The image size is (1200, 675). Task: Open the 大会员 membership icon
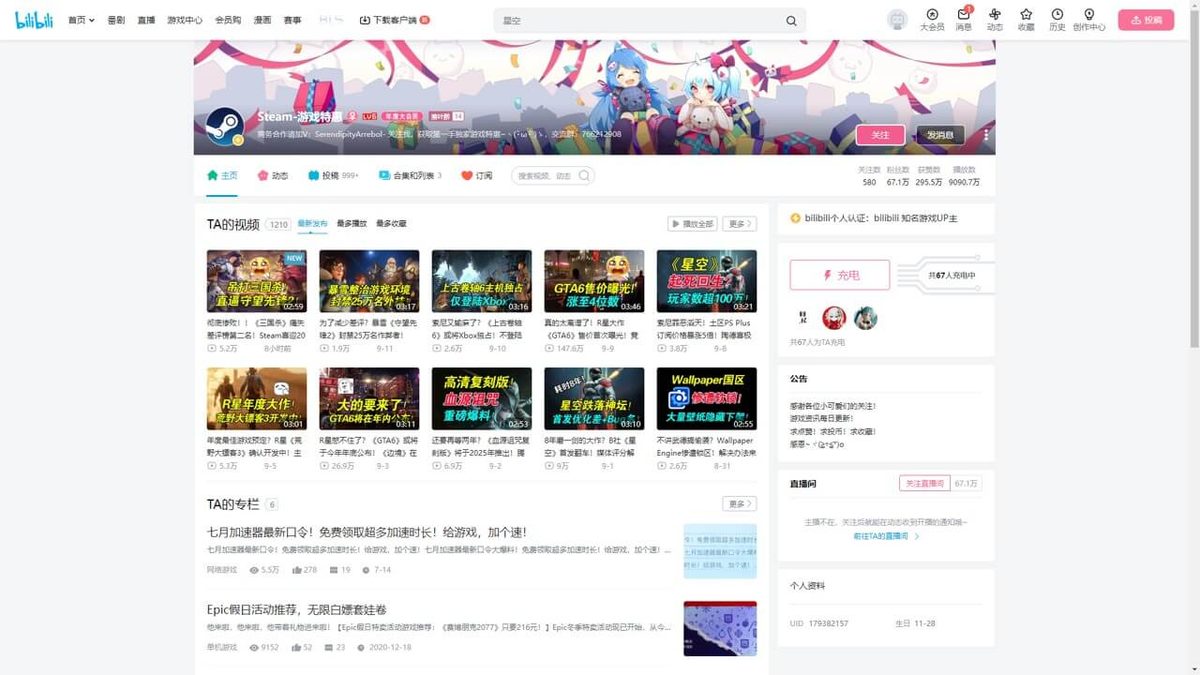932,20
